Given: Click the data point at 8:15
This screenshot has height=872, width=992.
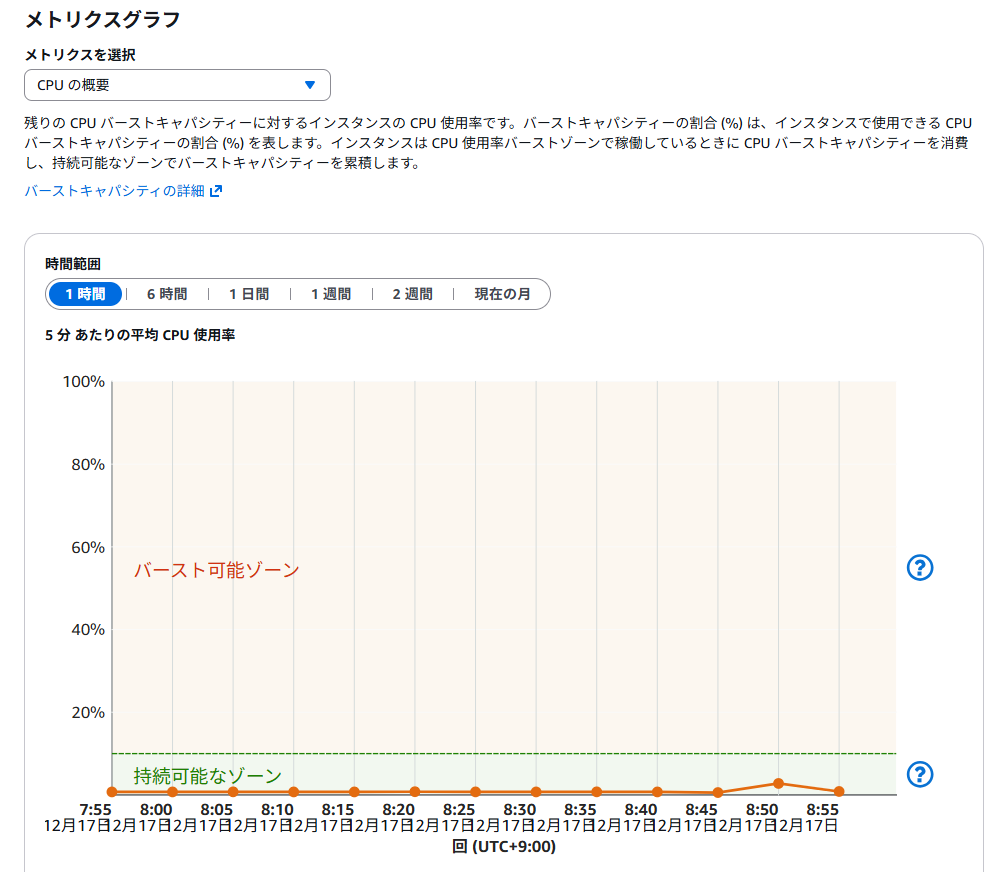Looking at the screenshot, I should pos(354,792).
